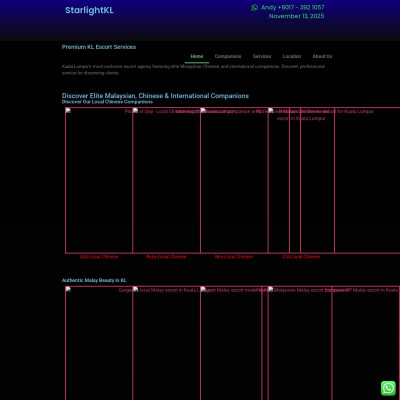400x400 pixels.
Task: Open the About Us menu item
Action: click(x=322, y=56)
